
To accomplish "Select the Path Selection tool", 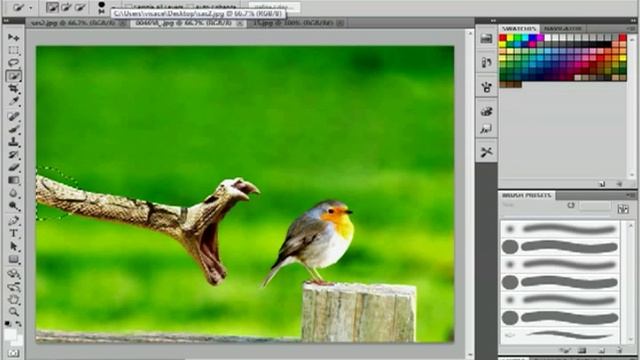I will [x=13, y=246].
